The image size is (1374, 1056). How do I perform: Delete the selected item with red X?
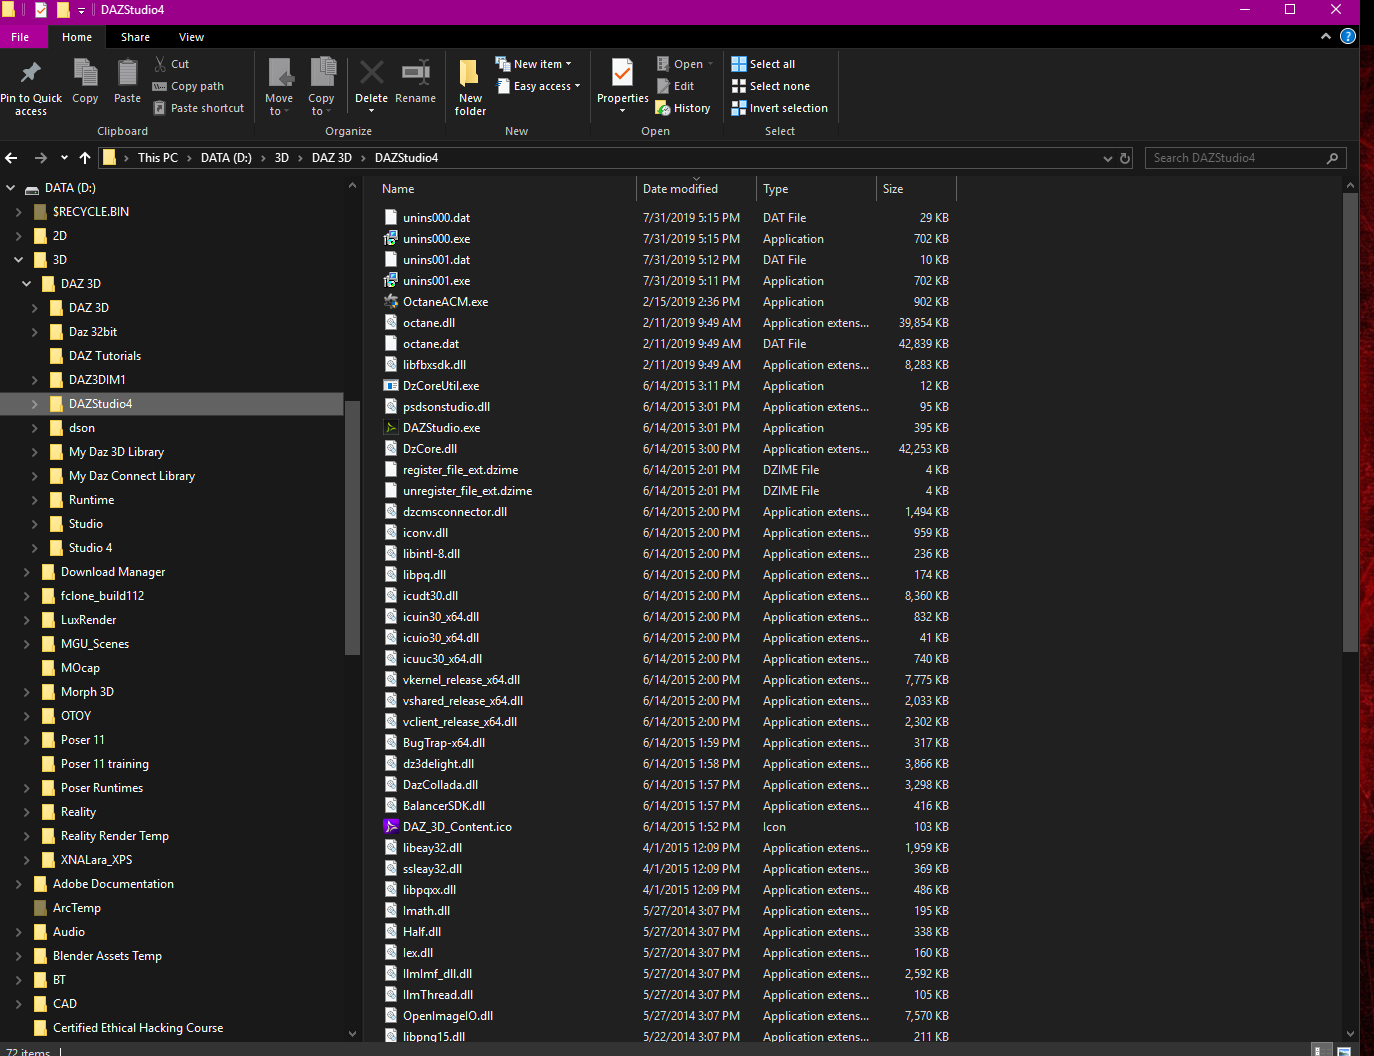(371, 72)
